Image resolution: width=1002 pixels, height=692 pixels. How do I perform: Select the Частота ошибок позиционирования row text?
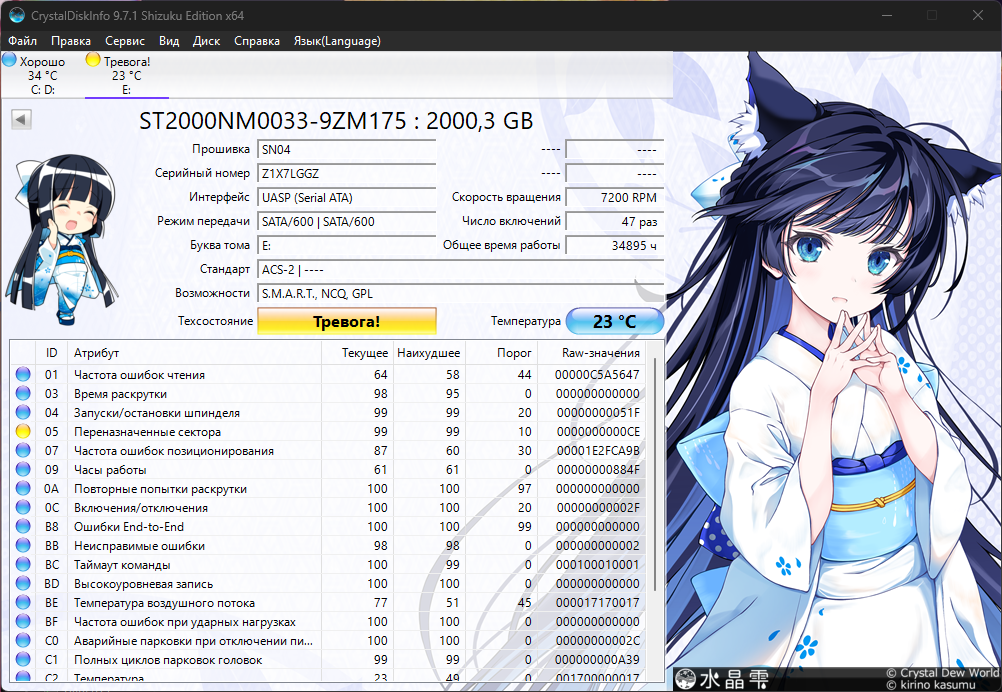point(174,451)
